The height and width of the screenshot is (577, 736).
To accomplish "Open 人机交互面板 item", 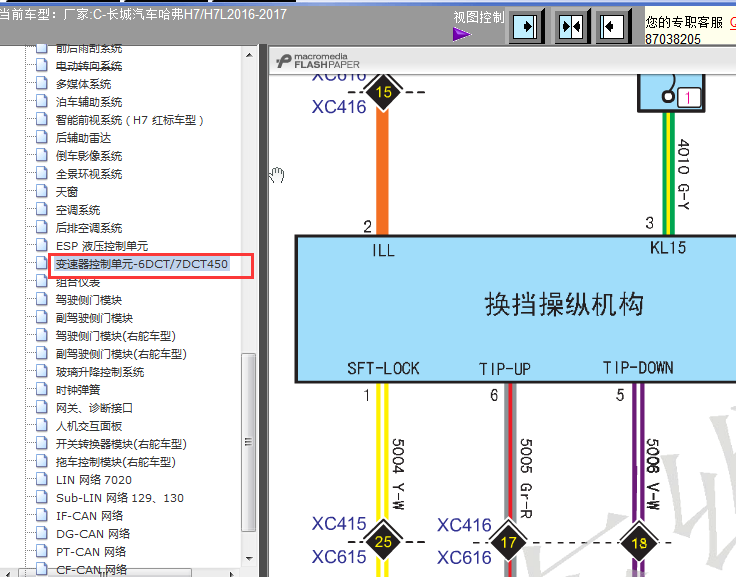I will coord(89,426).
